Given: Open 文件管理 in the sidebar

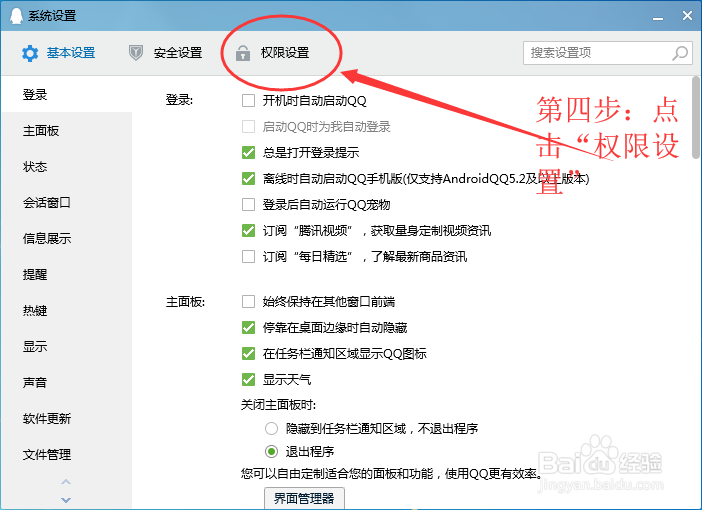Looking at the screenshot, I should point(66,454).
